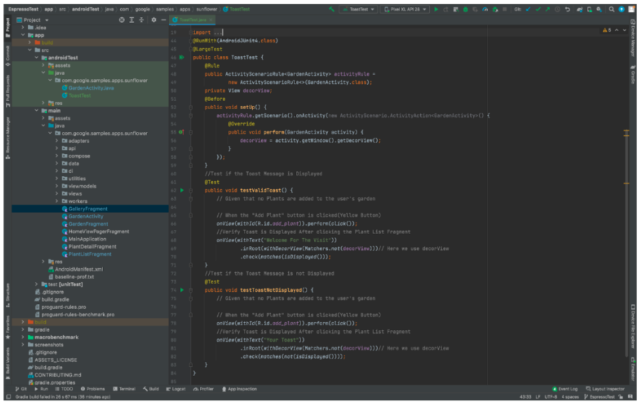This screenshot has height=405, width=640.
Task: Open the Problems tool window tab
Action: tap(93, 389)
